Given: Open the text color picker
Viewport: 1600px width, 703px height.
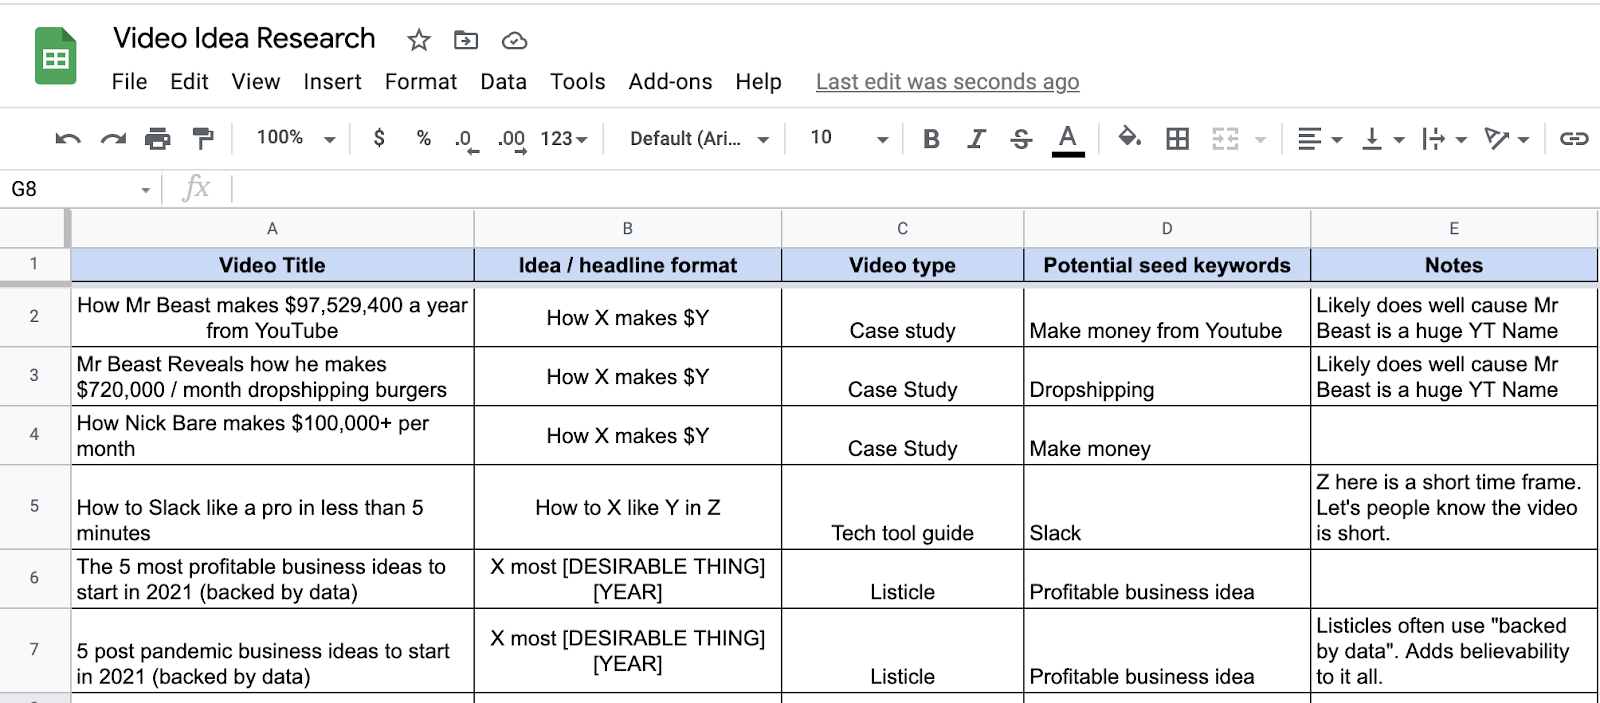Looking at the screenshot, I should pos(1068,140).
